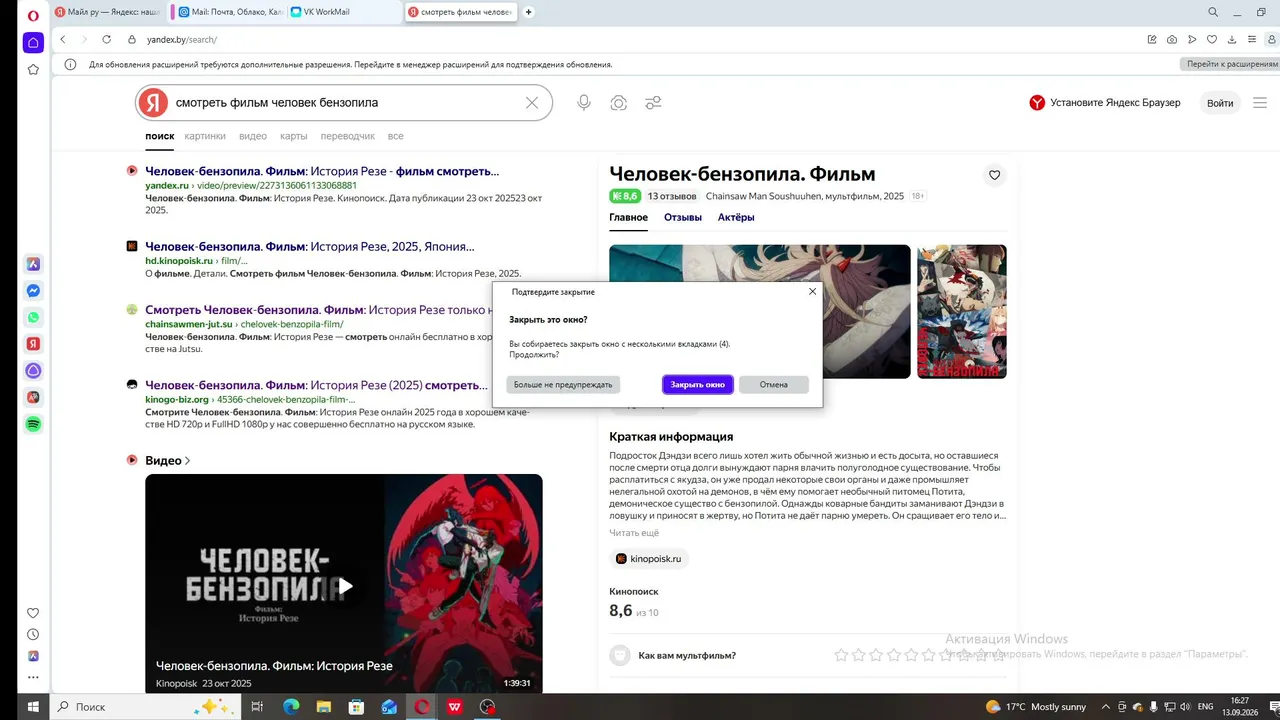Confirm with the Закрыть окно button

click(698, 385)
